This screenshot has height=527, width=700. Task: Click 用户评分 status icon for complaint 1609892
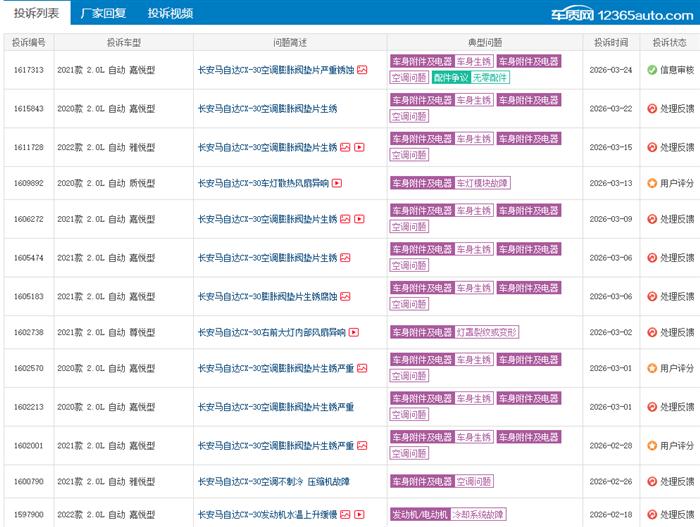tap(651, 184)
